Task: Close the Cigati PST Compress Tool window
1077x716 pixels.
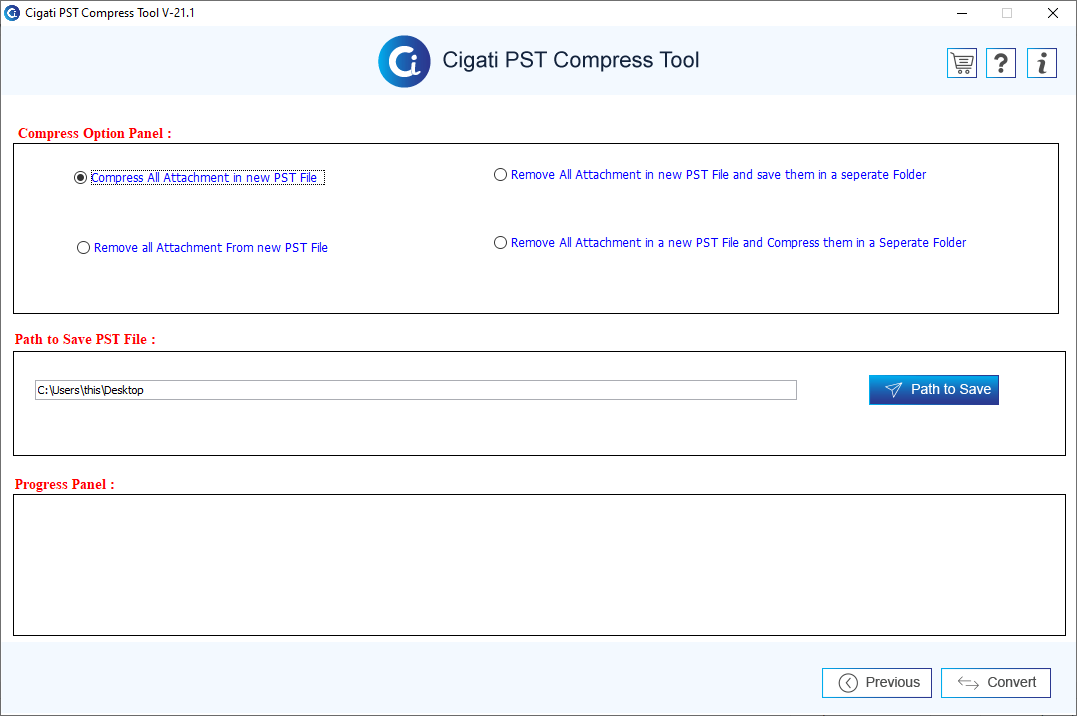Action: coord(1052,13)
